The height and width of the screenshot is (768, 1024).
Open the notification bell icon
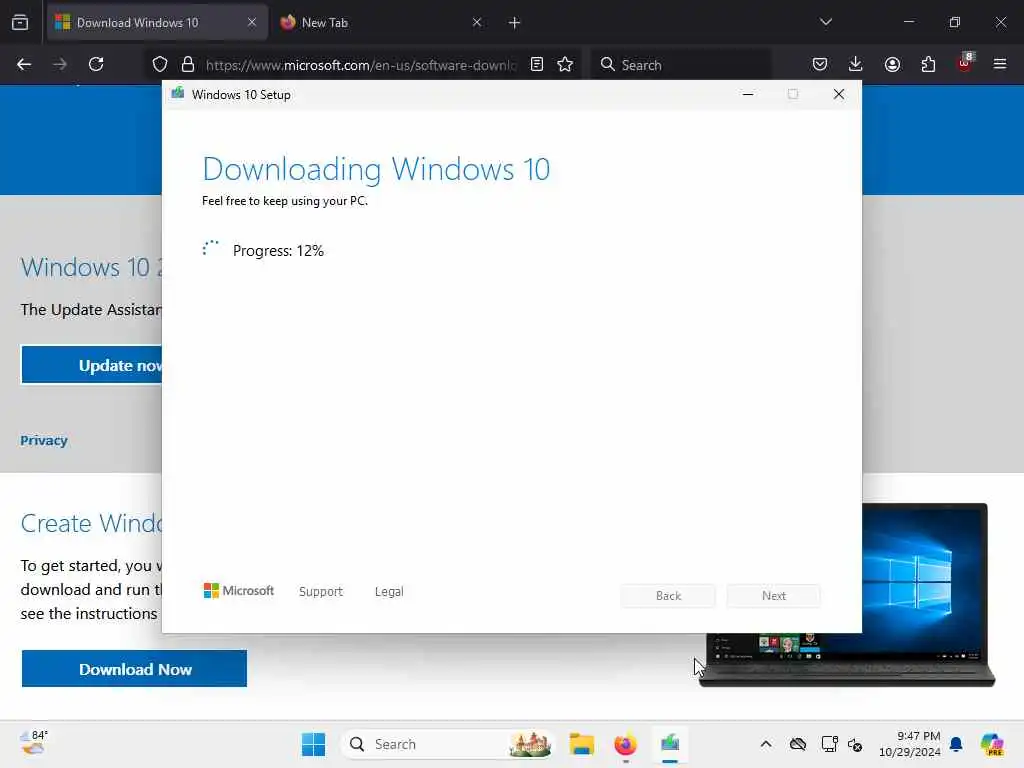956,744
